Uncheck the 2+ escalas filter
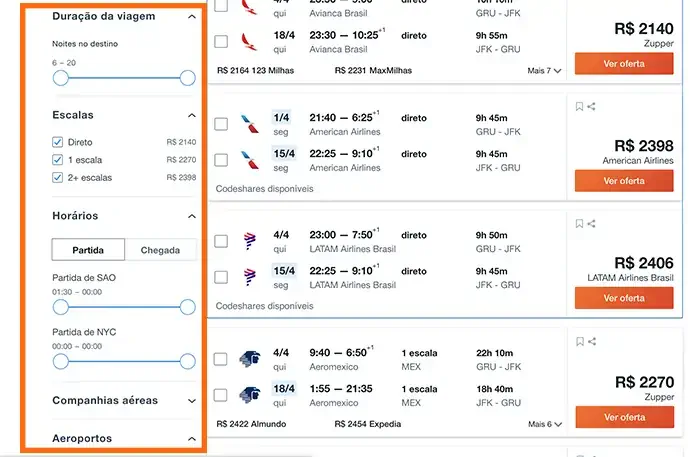The width and height of the screenshot is (690, 457). [58, 178]
